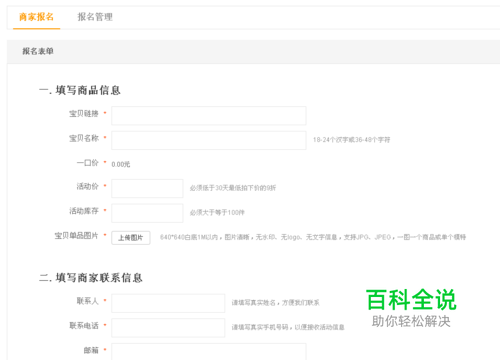Click the 活动库存 field label
The width and height of the screenshot is (500, 360).
pos(84,211)
